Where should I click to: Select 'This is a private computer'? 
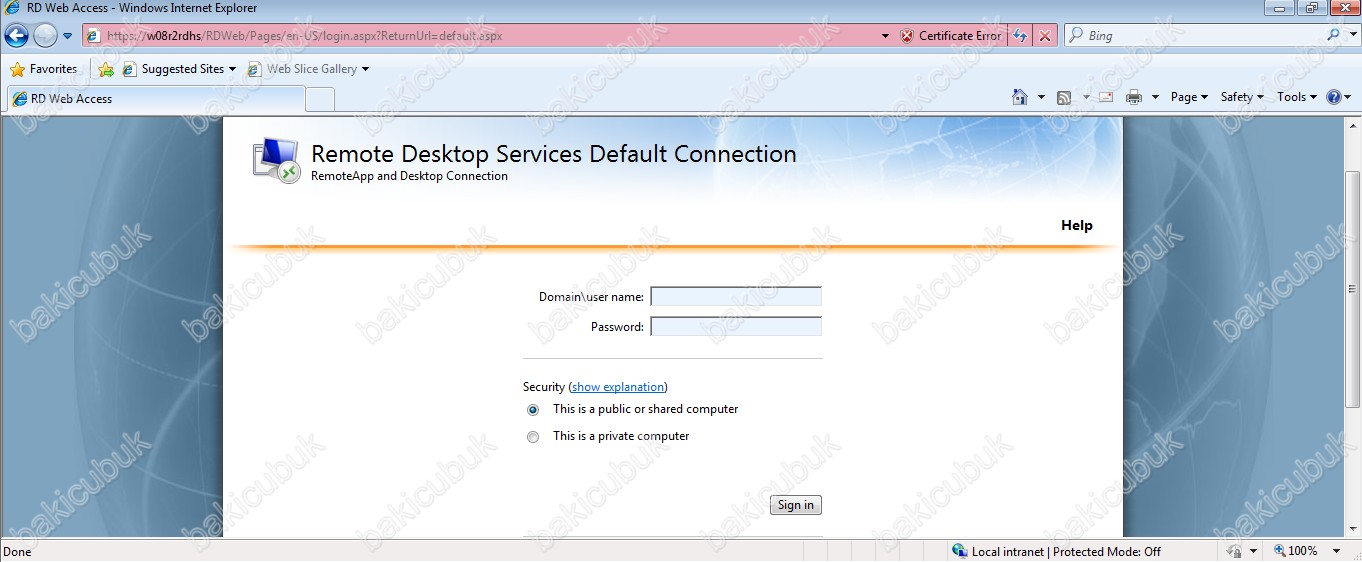533,437
